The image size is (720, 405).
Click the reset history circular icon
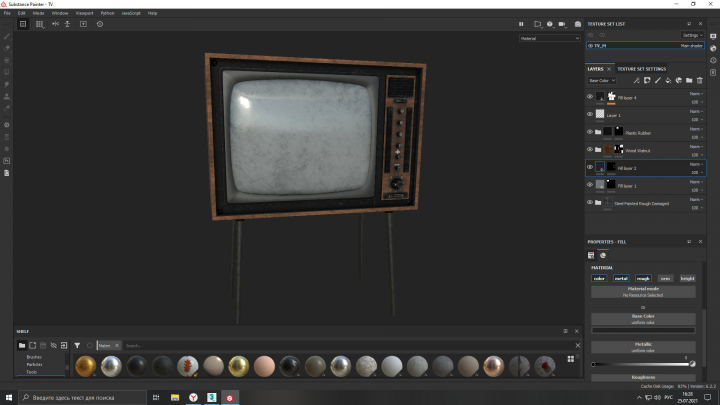pos(100,24)
